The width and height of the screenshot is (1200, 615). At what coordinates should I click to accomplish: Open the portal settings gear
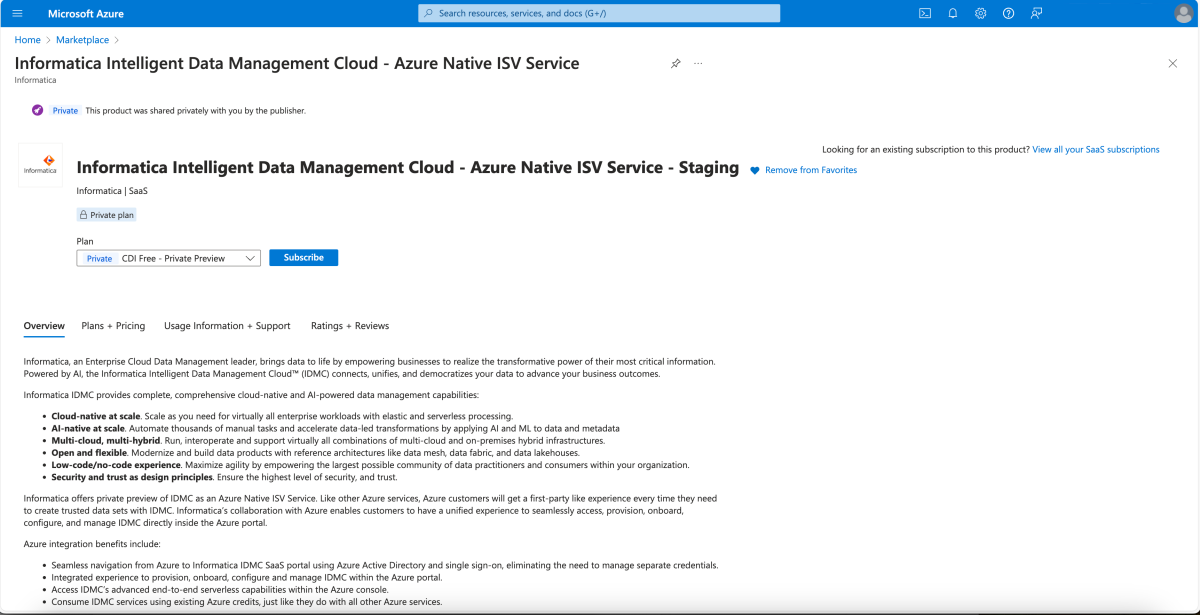click(x=981, y=13)
